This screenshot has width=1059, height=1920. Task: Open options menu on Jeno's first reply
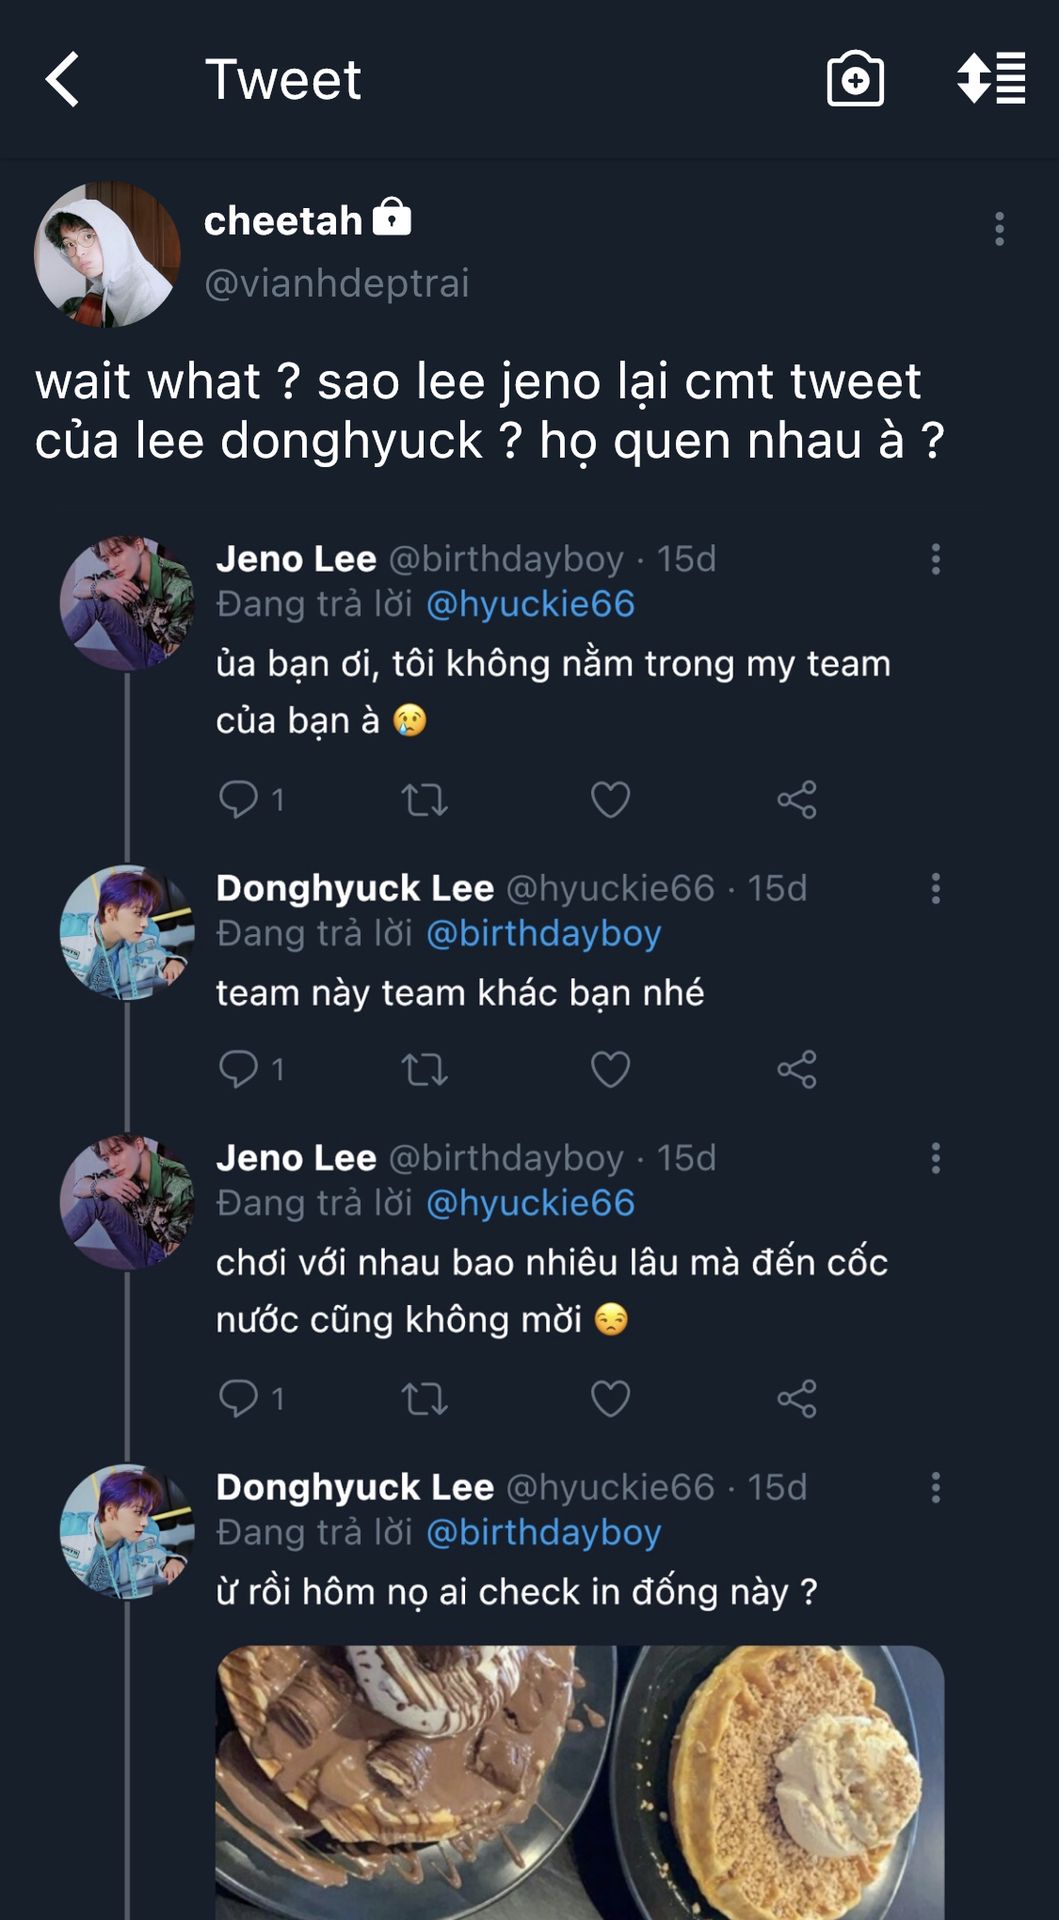tap(935, 559)
